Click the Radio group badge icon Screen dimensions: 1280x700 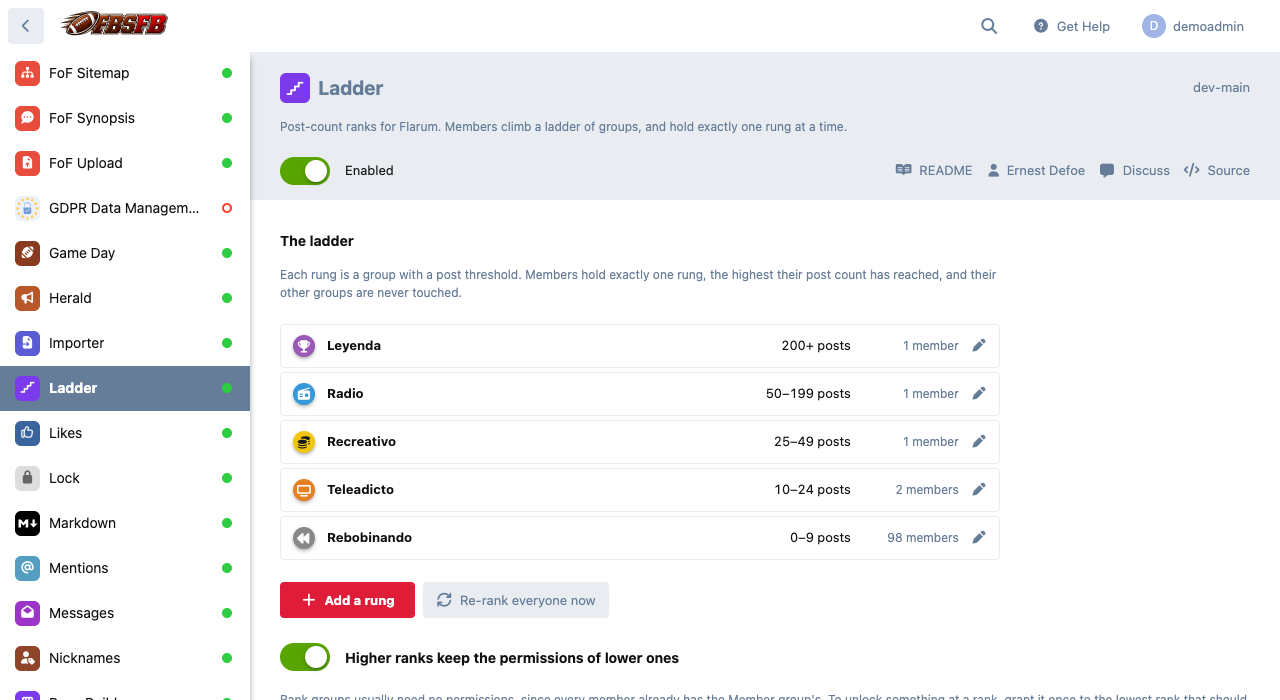[304, 394]
